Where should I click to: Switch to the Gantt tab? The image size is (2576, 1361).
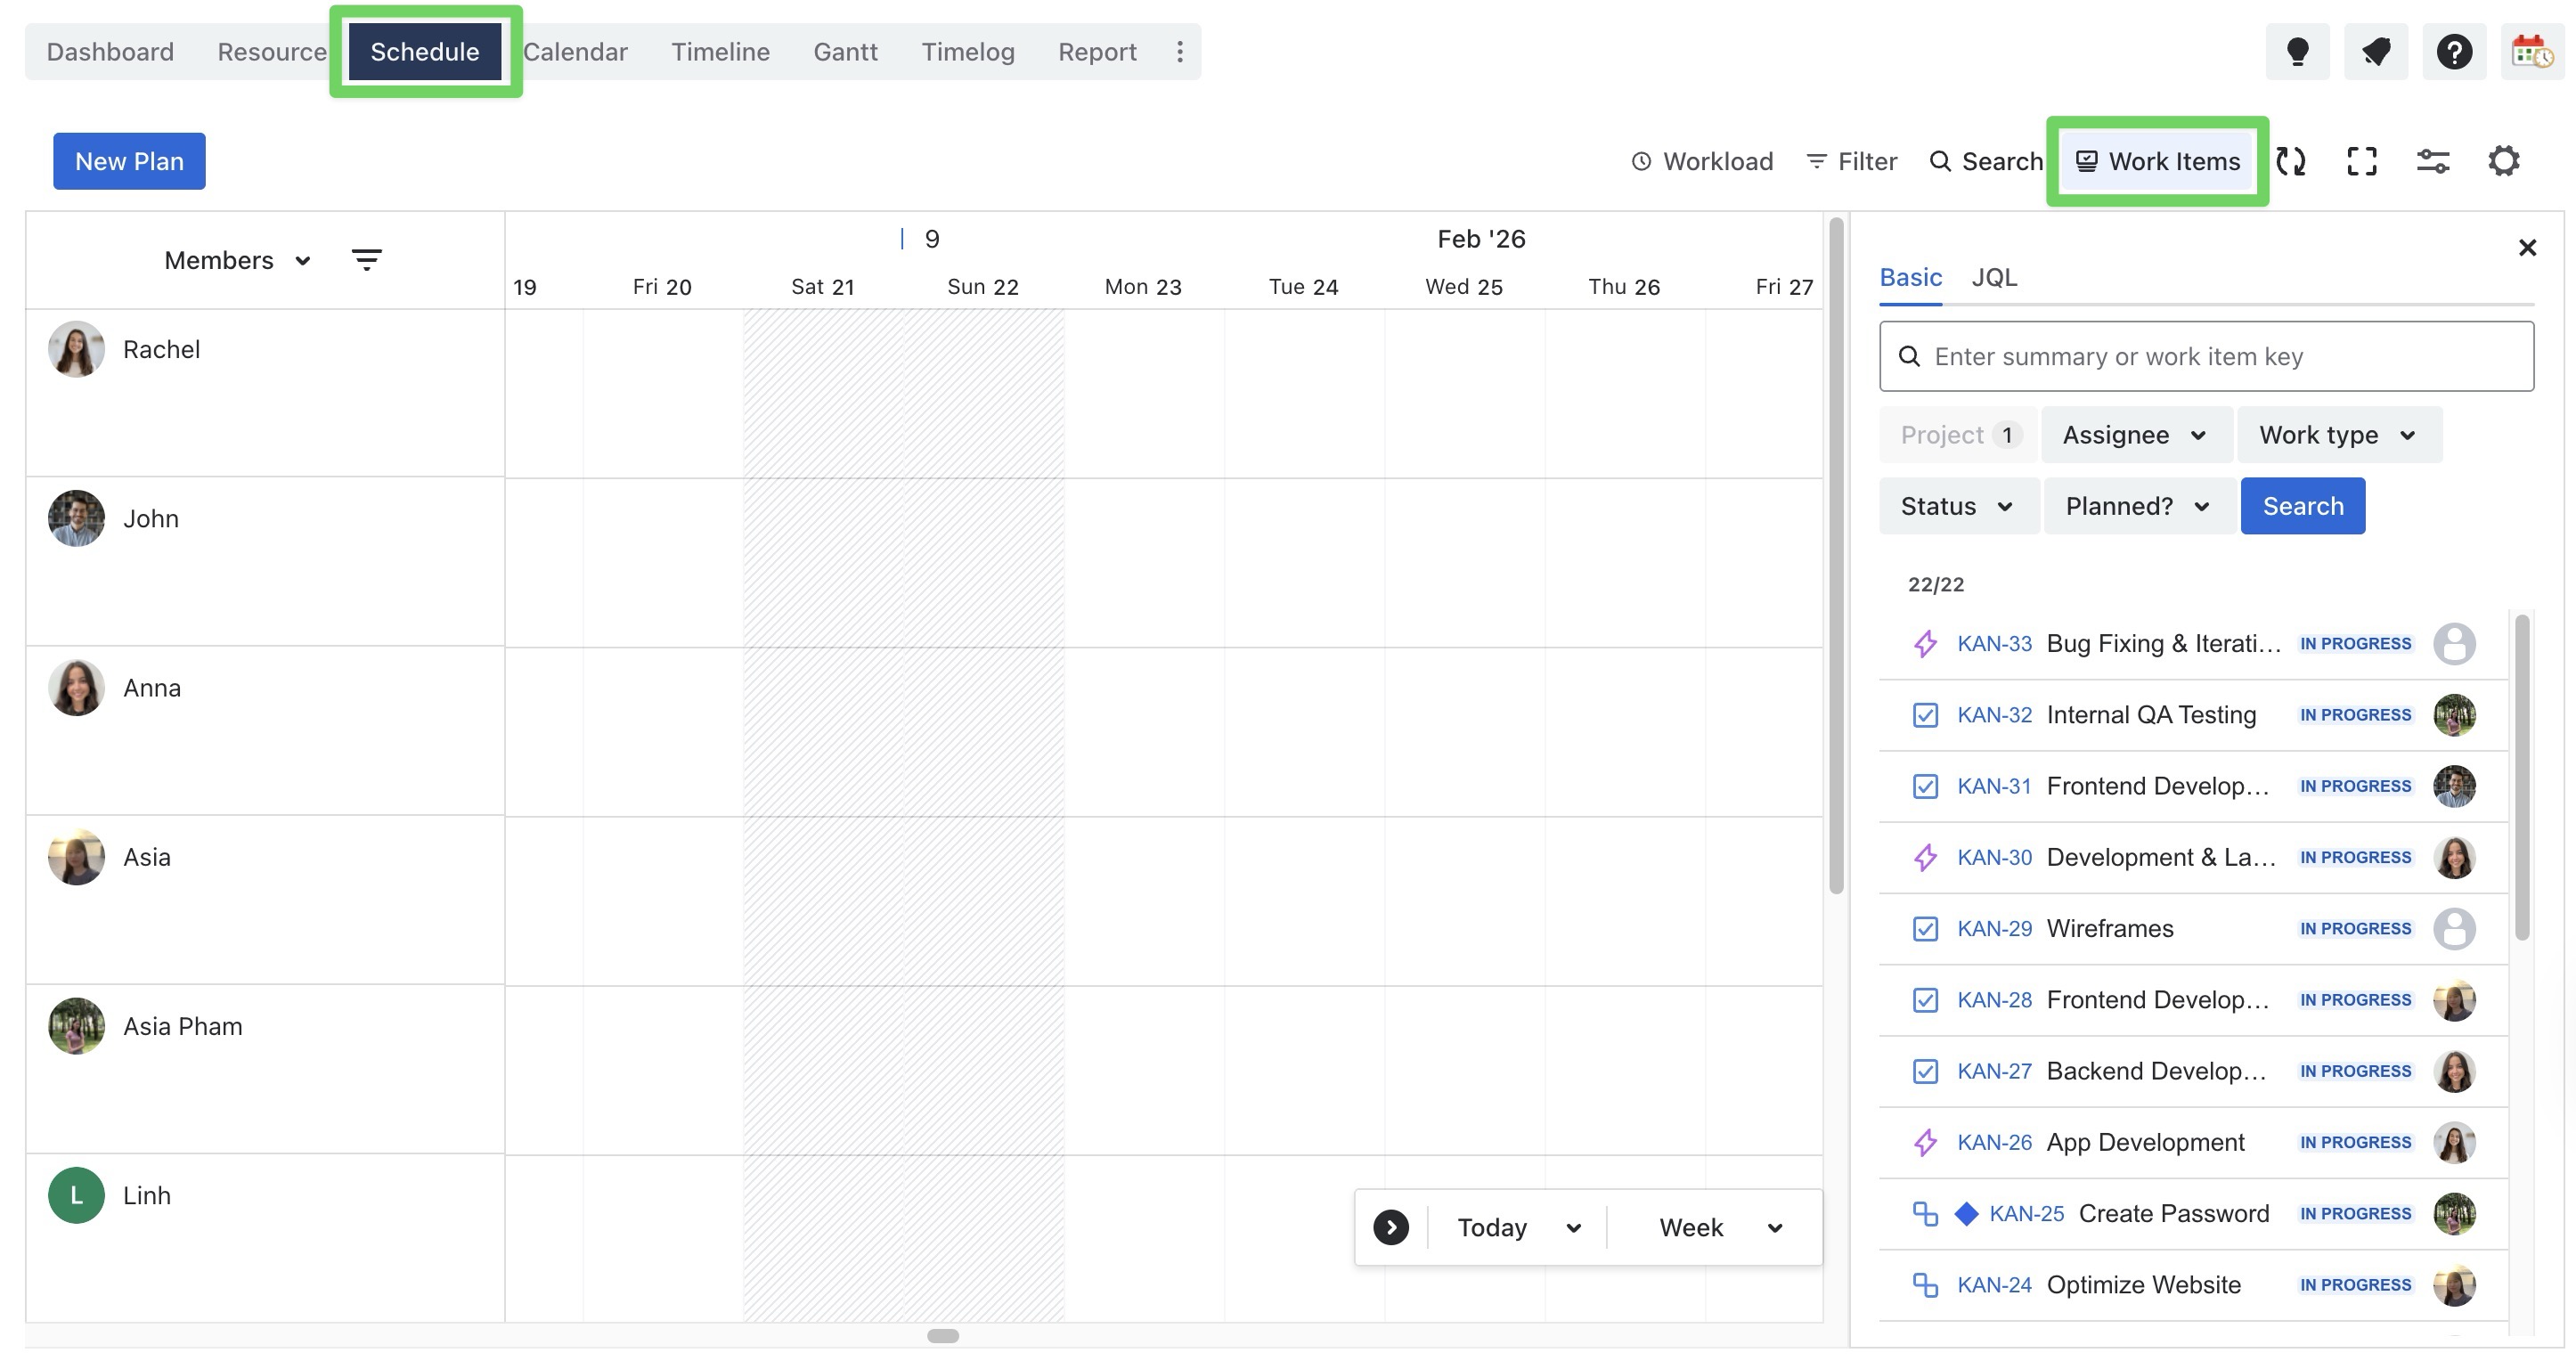click(x=845, y=51)
